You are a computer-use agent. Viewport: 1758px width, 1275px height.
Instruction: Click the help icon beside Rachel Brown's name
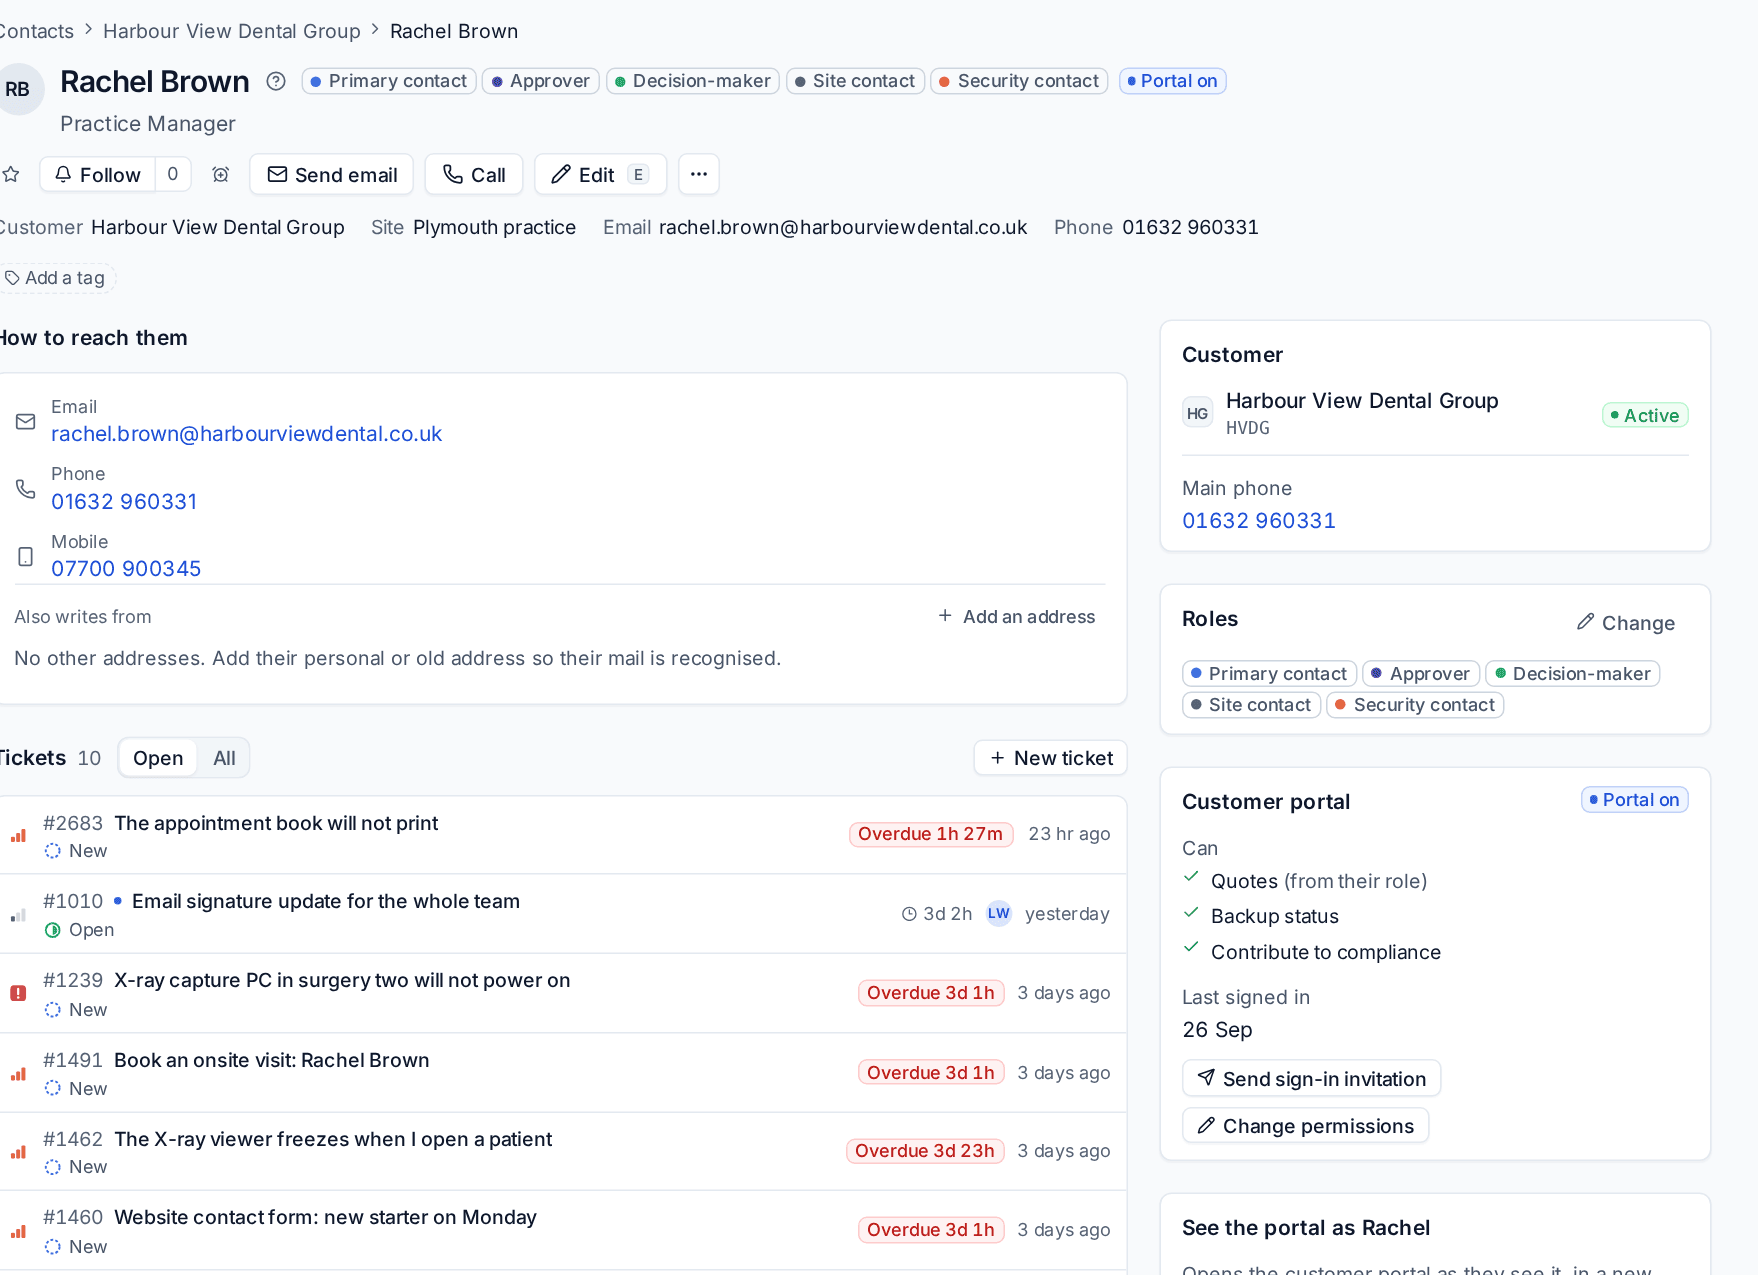276,81
